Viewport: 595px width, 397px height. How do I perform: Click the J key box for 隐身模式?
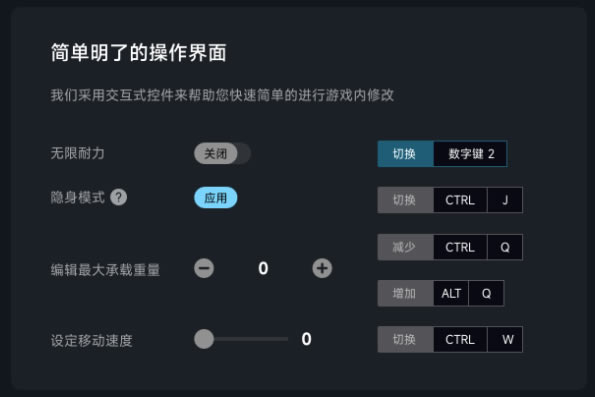(505, 200)
